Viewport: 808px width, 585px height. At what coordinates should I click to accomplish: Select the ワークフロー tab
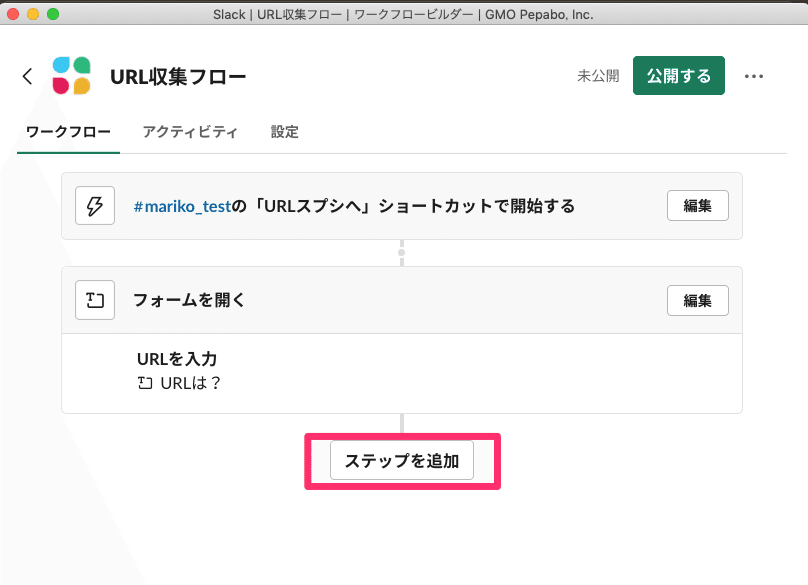[67, 131]
